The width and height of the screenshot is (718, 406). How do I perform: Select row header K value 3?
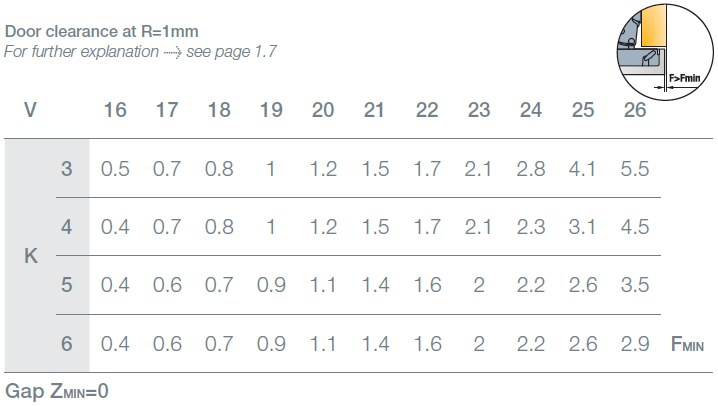point(67,169)
